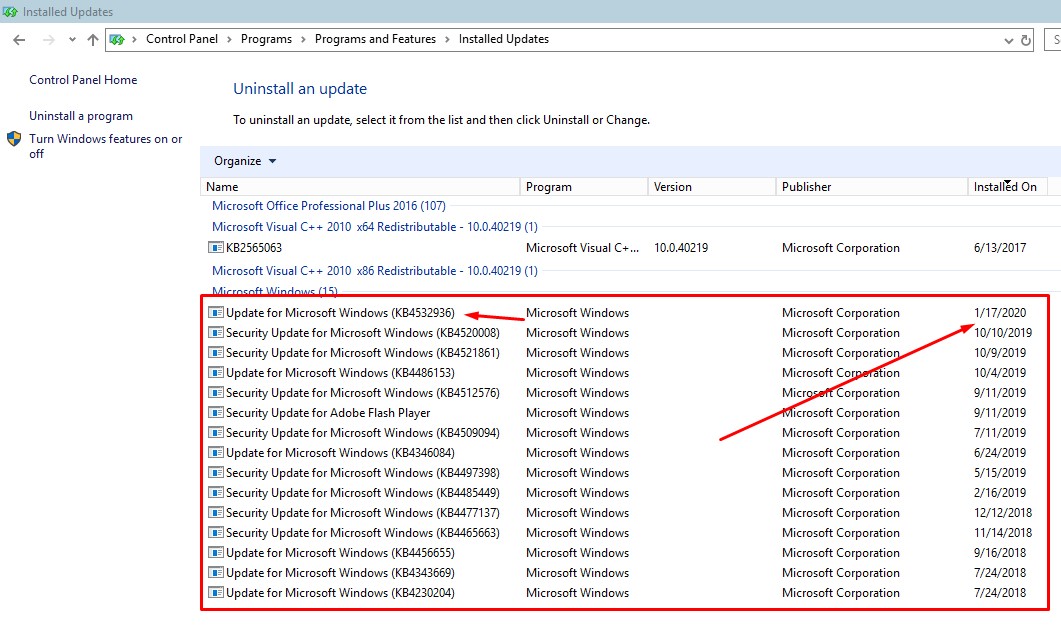Viewport: 1061px width, 628px height.
Task: Expand address bar history dropdown
Action: 1008,41
